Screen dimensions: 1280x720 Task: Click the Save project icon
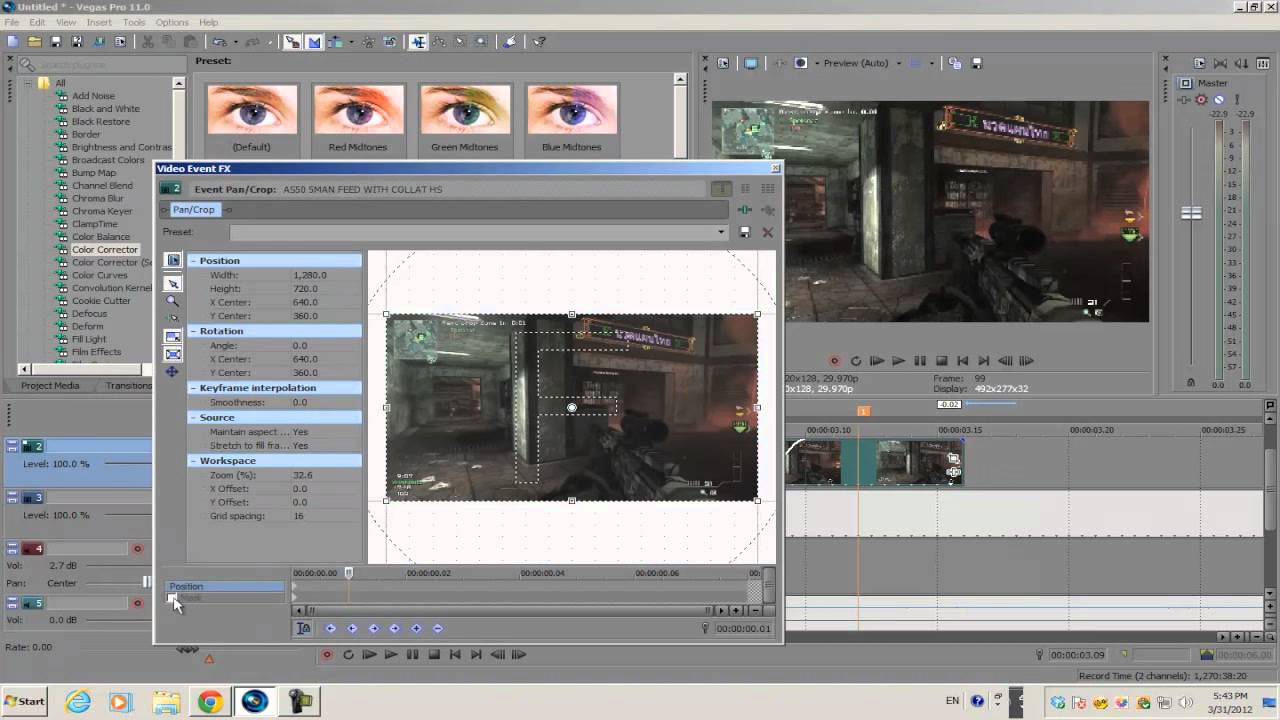coord(56,42)
